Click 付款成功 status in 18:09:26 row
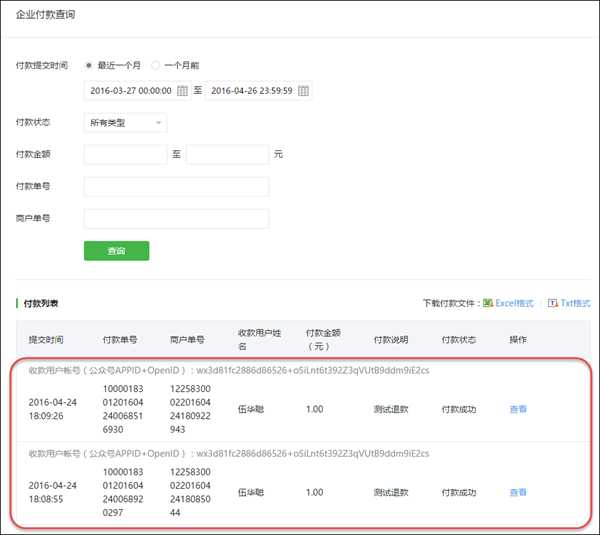 459,409
